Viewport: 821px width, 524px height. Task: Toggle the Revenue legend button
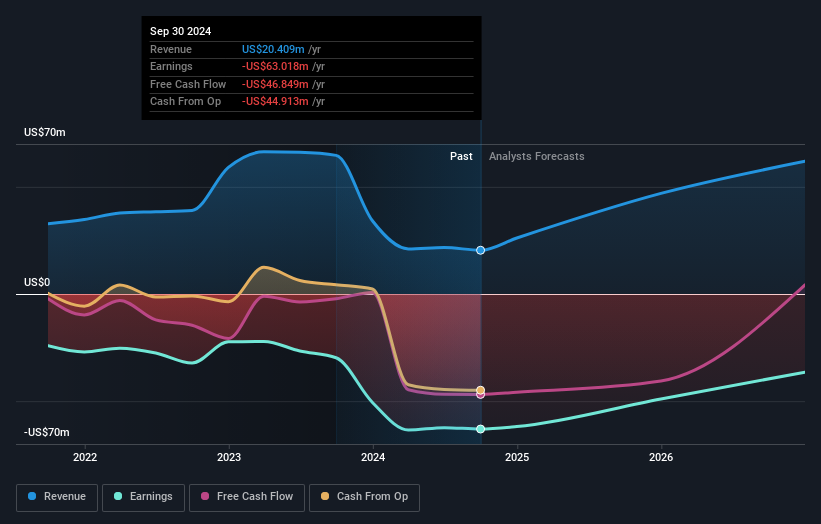coord(57,497)
